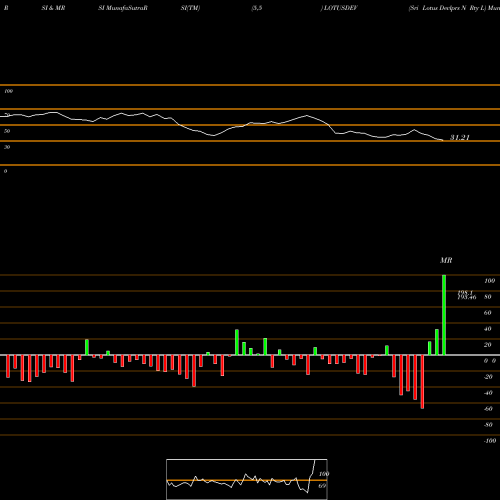Click the MR label above the histogram

pos(446,260)
